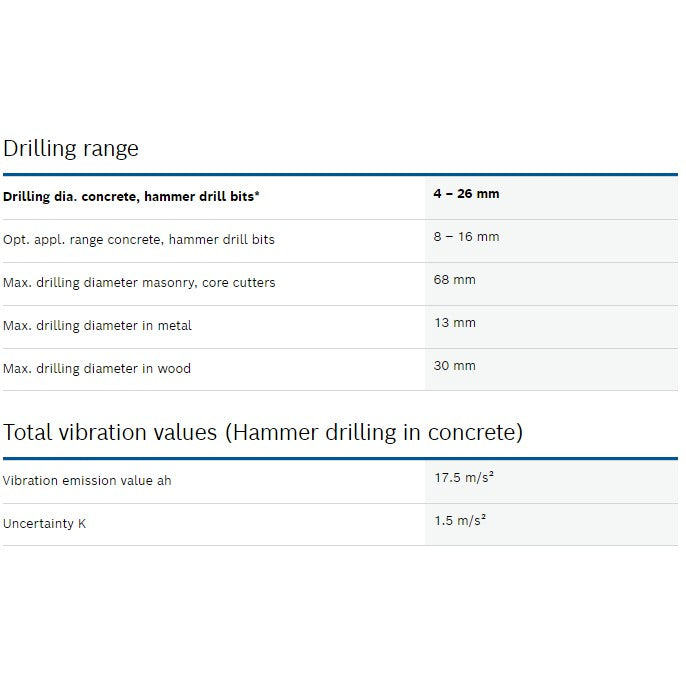This screenshot has height=686, width=686.
Task: Click the '1.5 m/s²' uncertainty value
Action: (x=460, y=521)
